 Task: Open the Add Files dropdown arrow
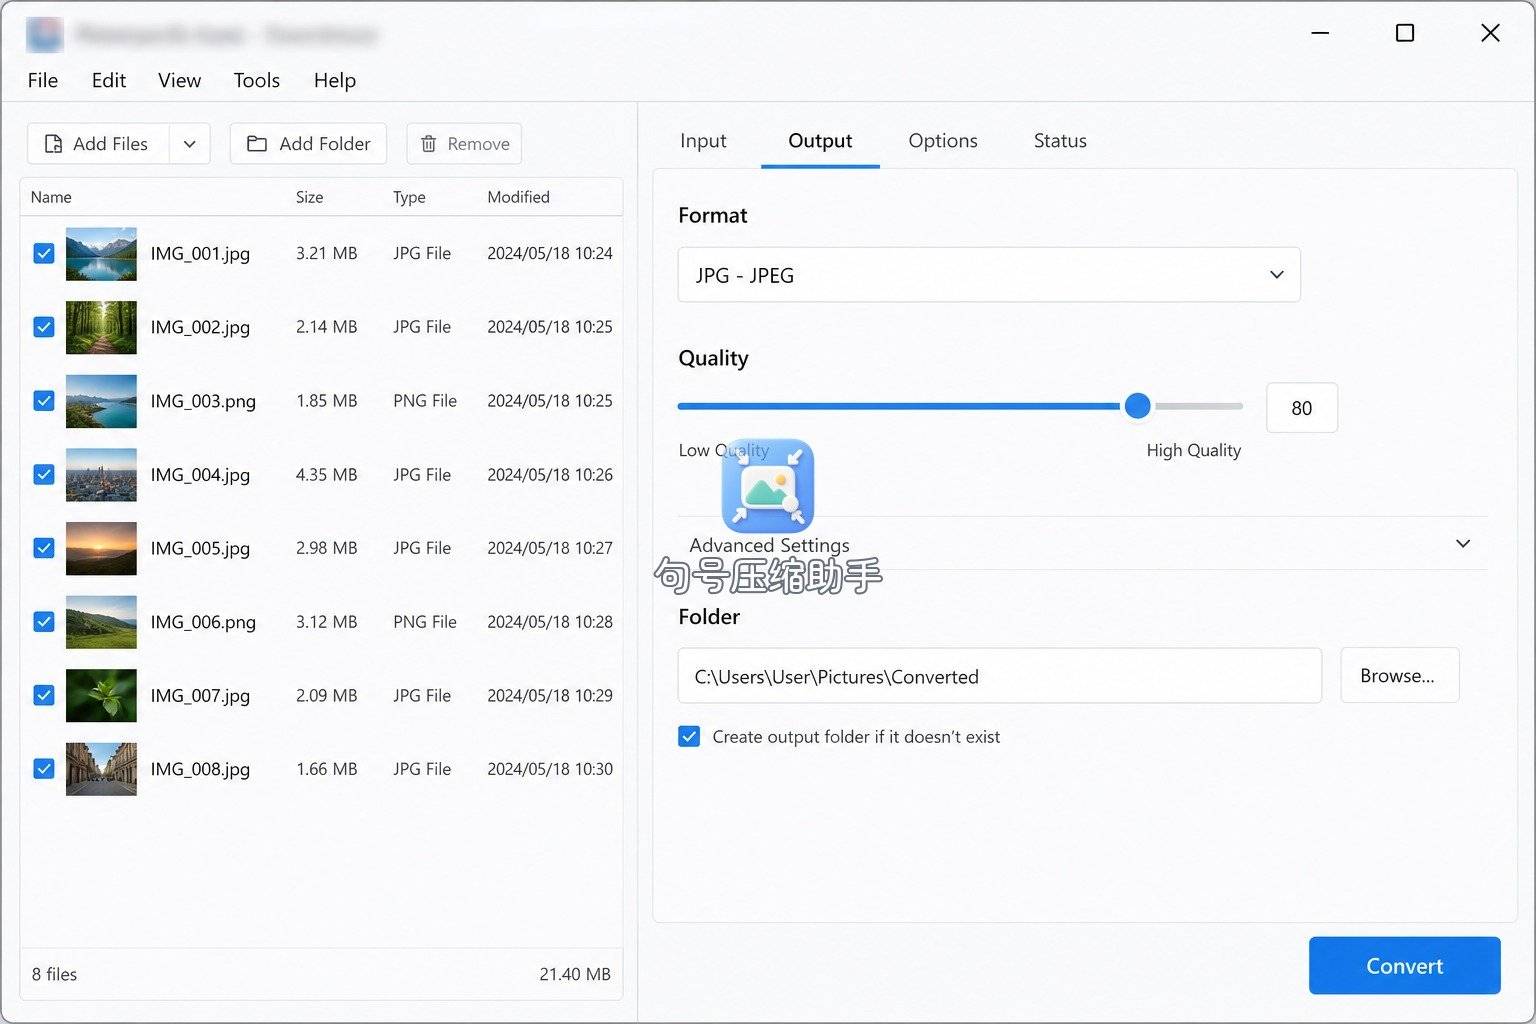pyautogui.click(x=190, y=144)
